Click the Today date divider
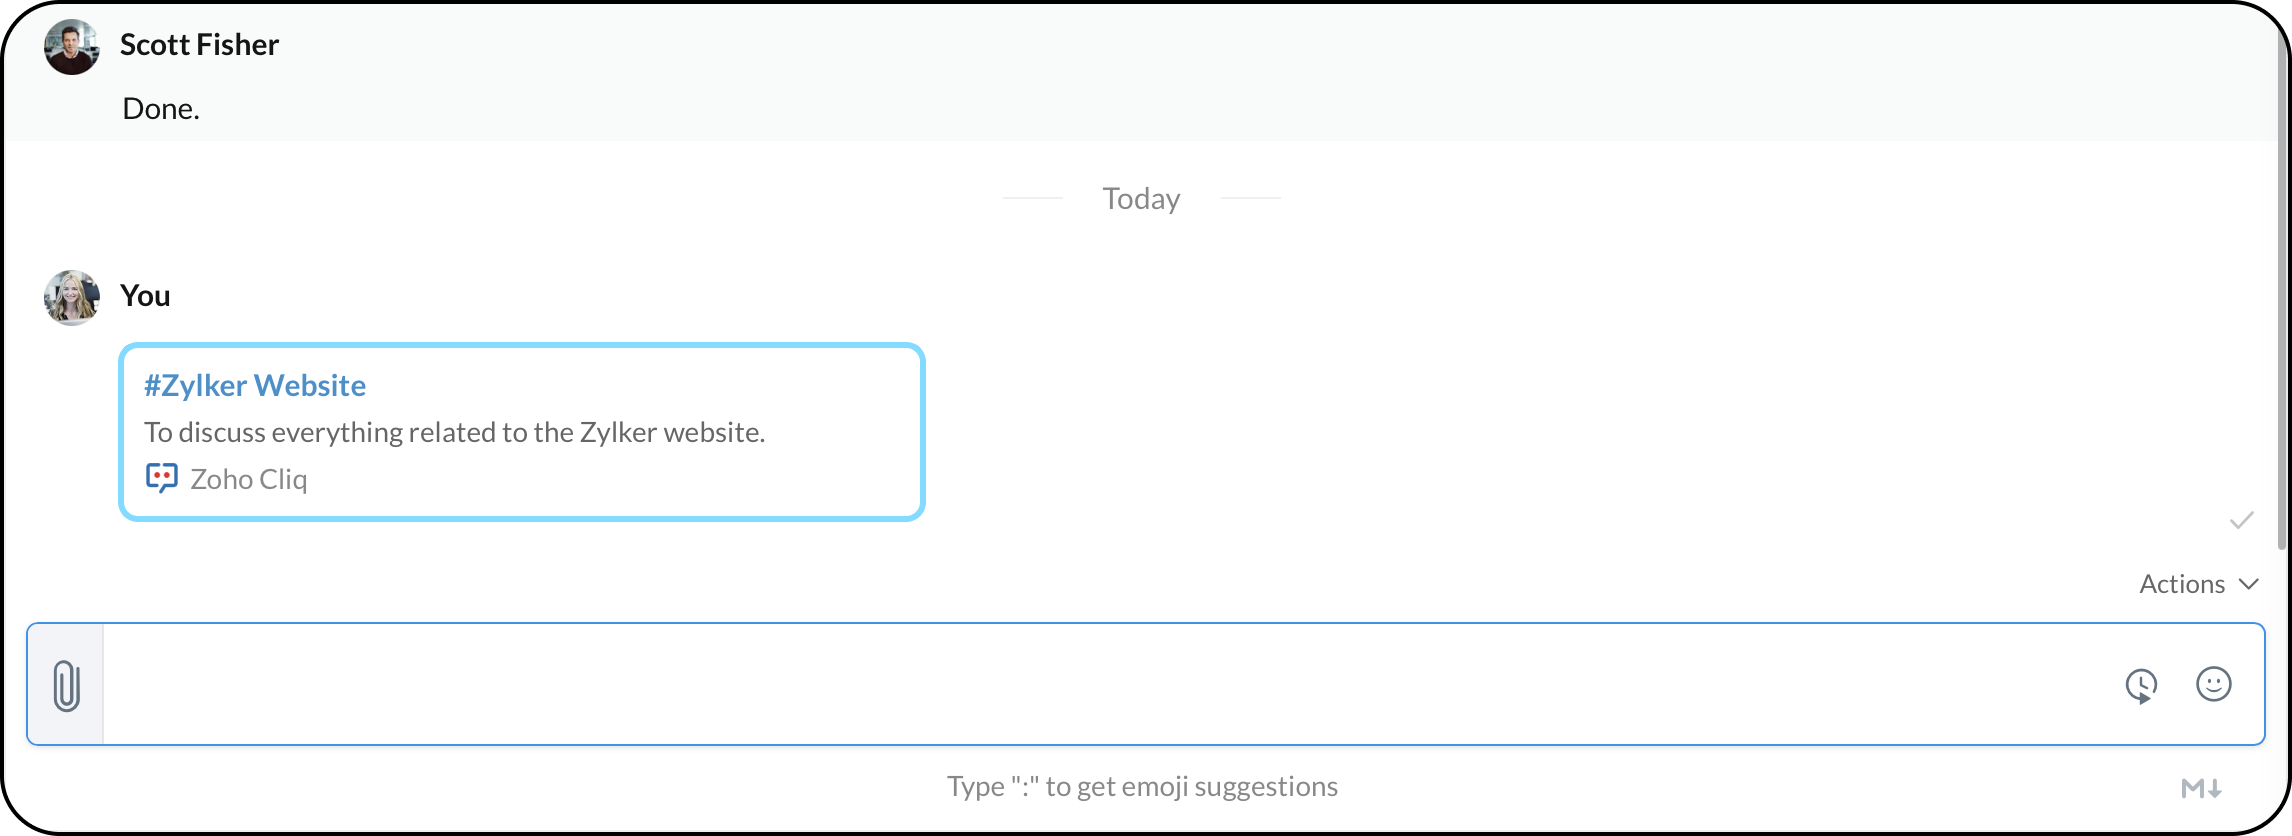 [x=1141, y=199]
